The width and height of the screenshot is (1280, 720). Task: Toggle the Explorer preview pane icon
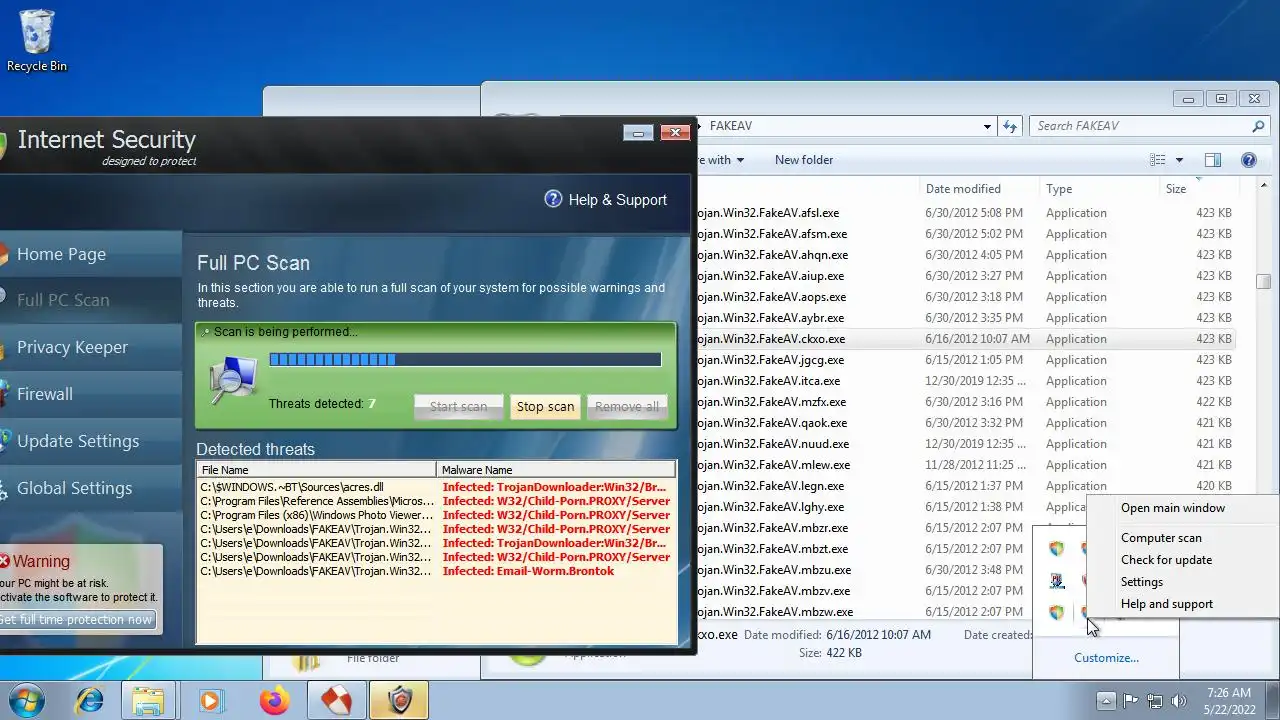[x=1212, y=160]
